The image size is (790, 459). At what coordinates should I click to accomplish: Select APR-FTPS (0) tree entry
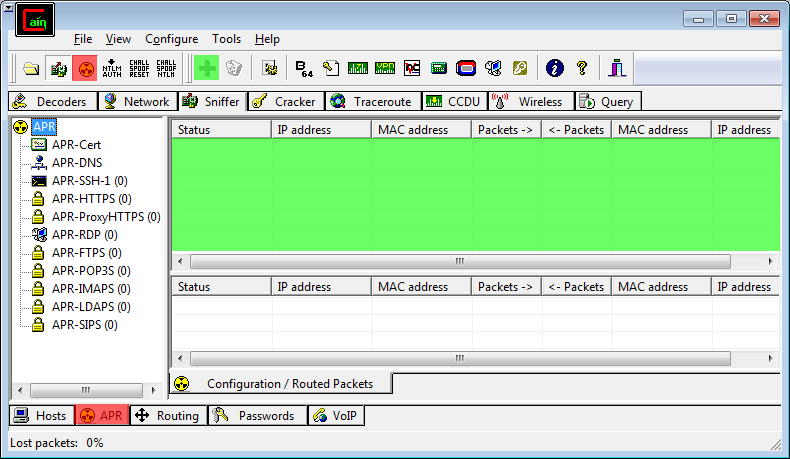click(x=87, y=252)
